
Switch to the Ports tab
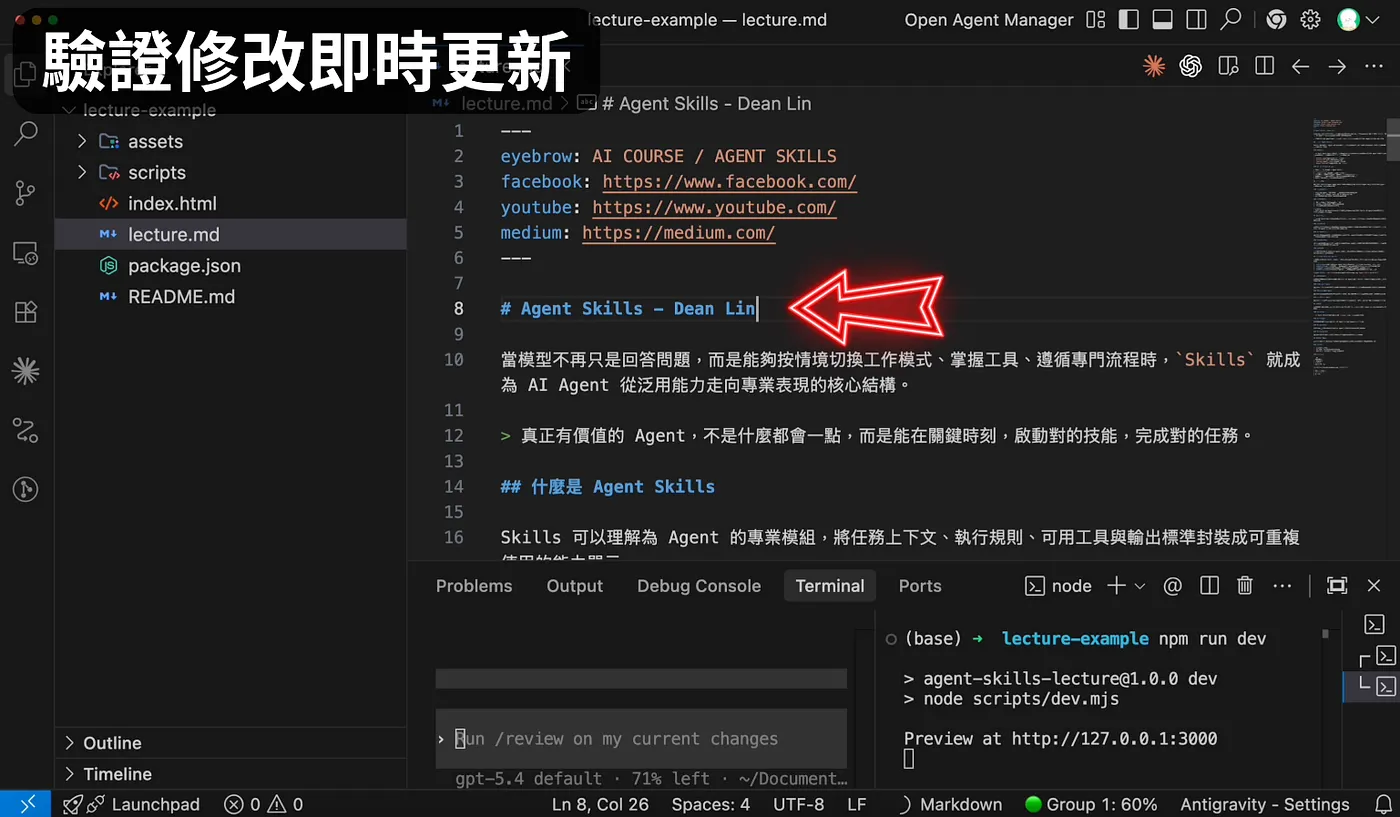point(920,586)
